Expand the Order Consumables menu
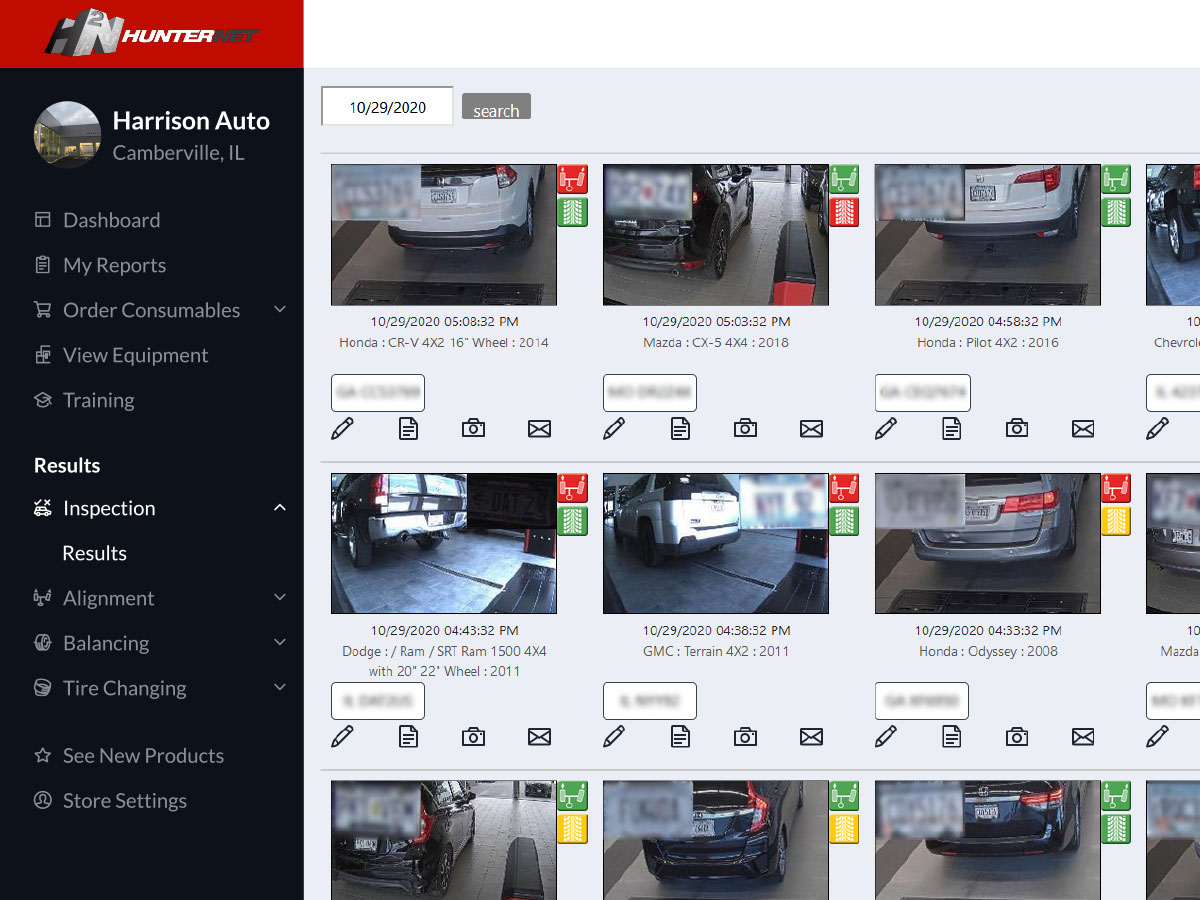Image resolution: width=1200 pixels, height=900 pixels. point(151,310)
